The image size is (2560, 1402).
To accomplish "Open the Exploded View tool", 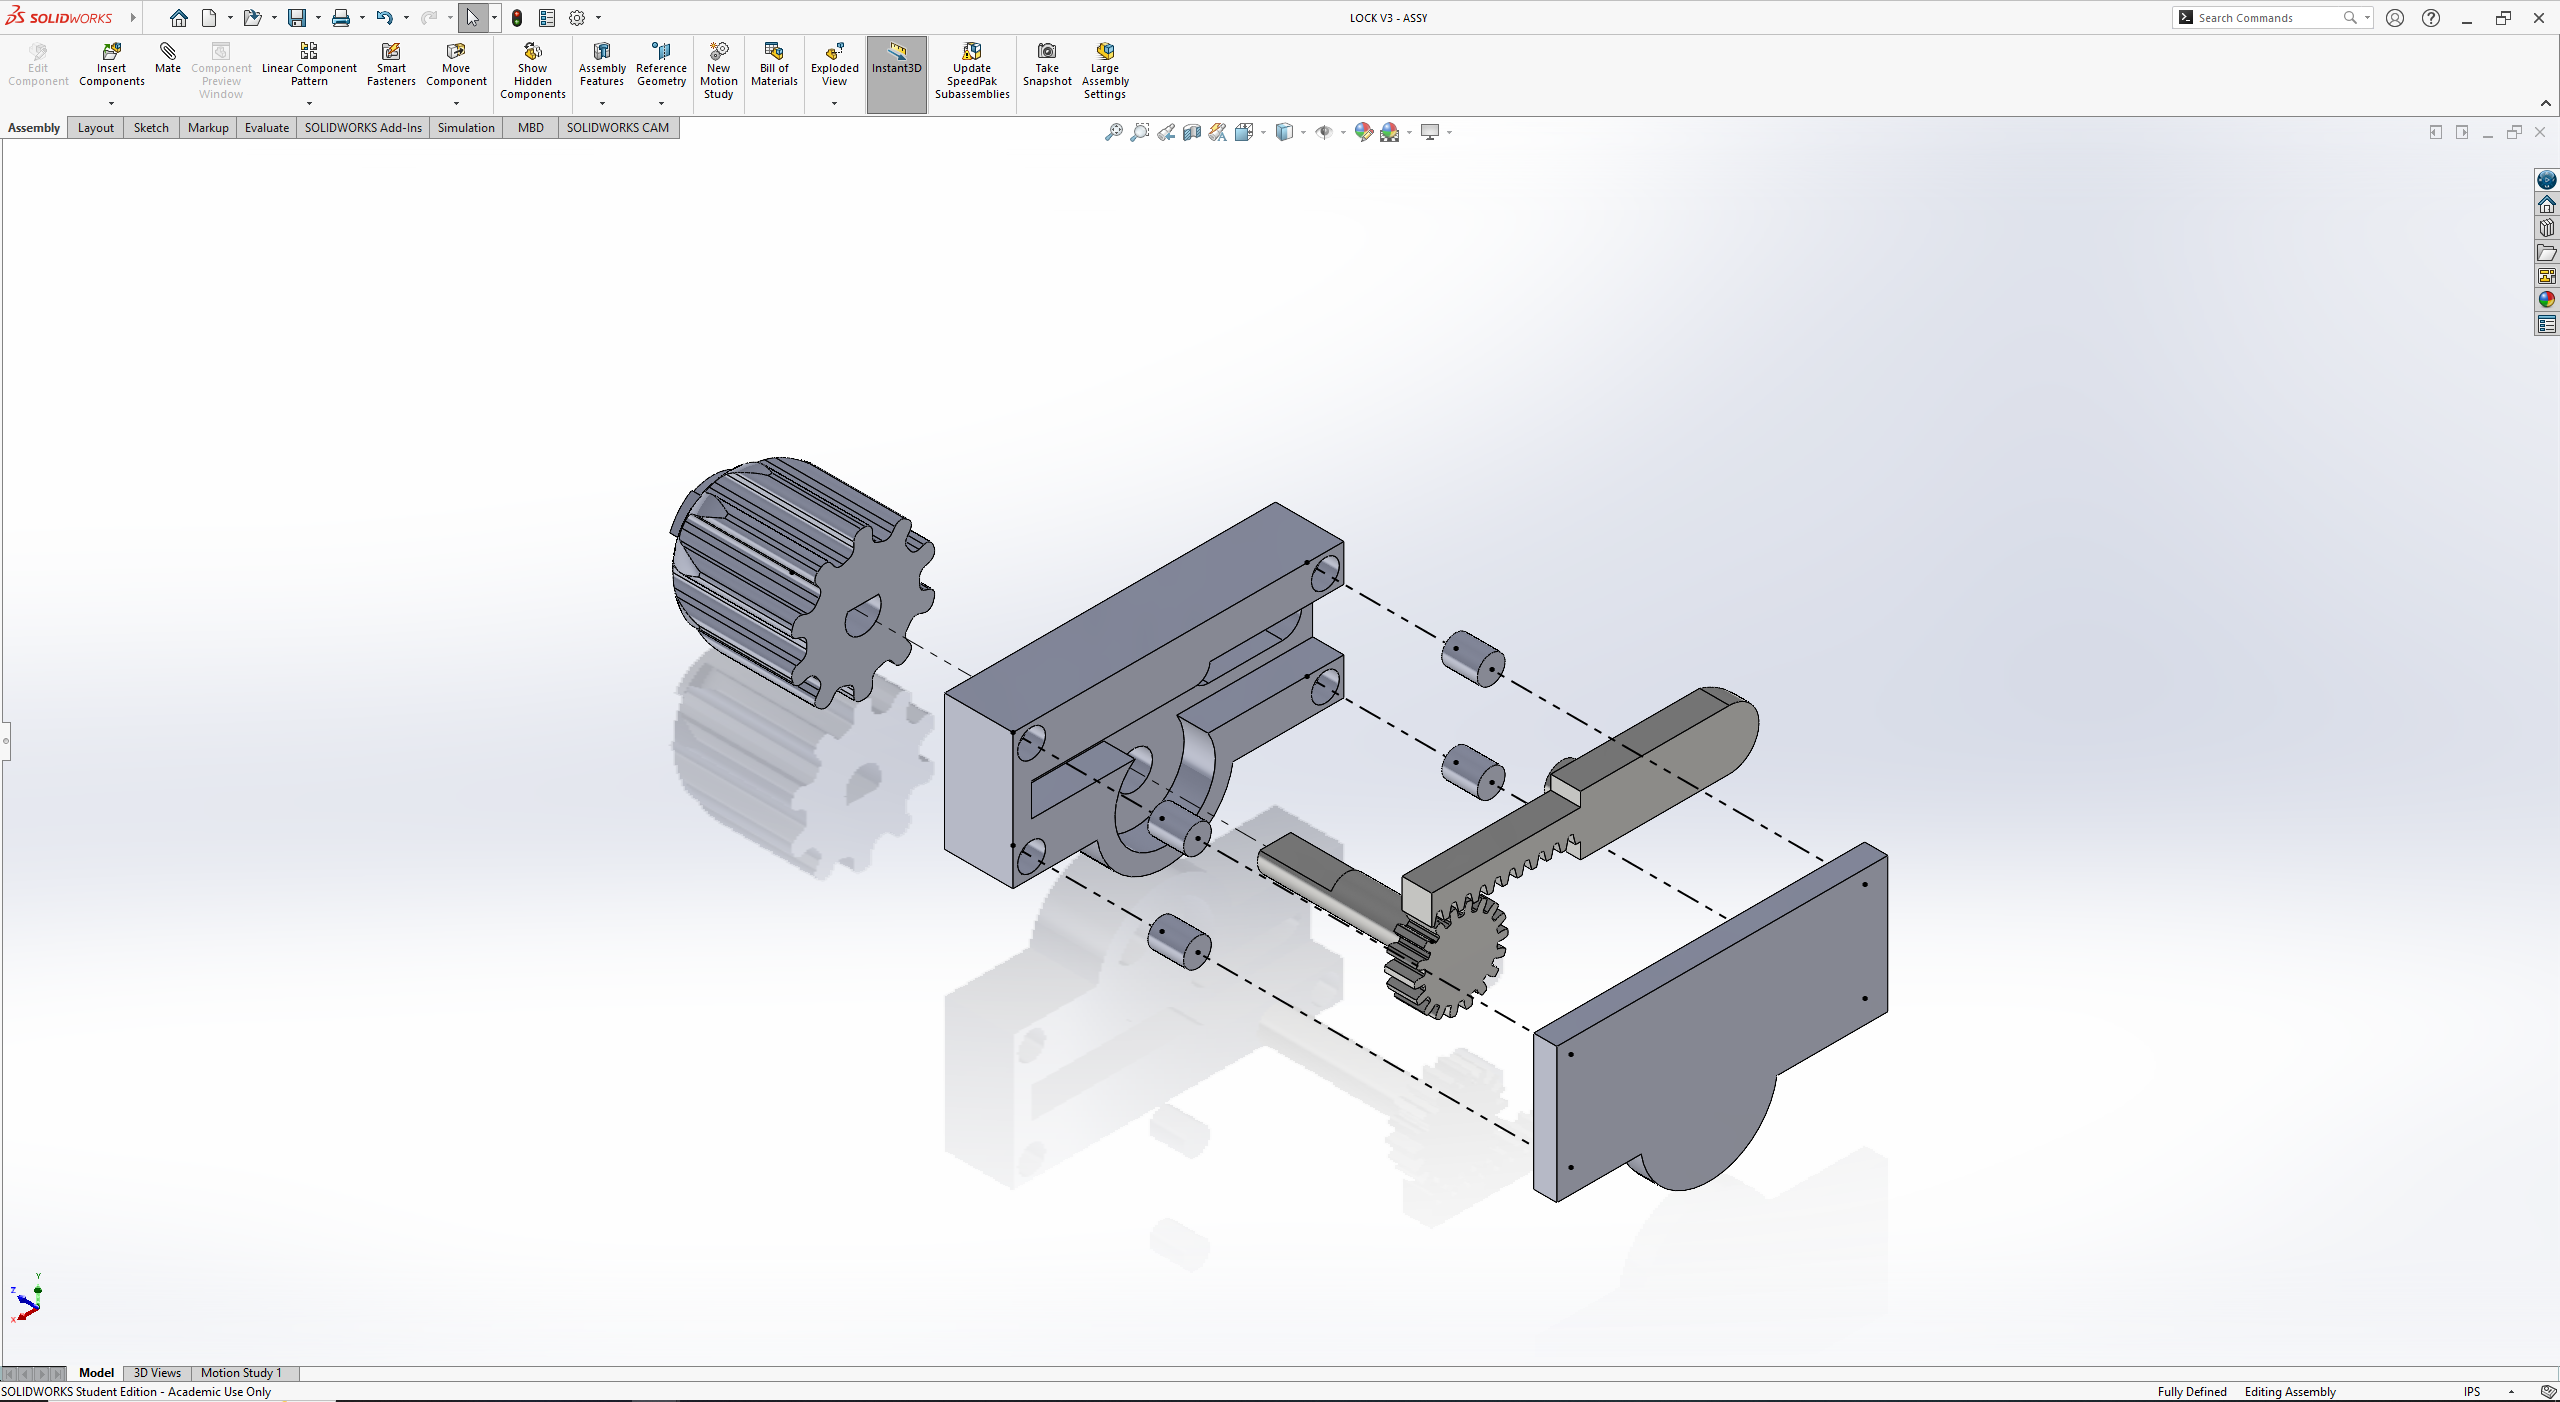I will pos(834,64).
